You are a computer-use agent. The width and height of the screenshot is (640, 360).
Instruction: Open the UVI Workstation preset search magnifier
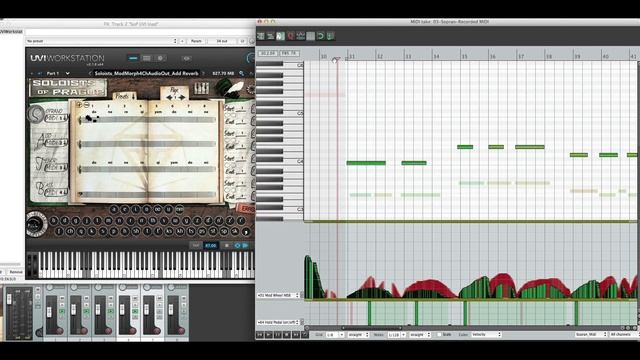[241, 73]
